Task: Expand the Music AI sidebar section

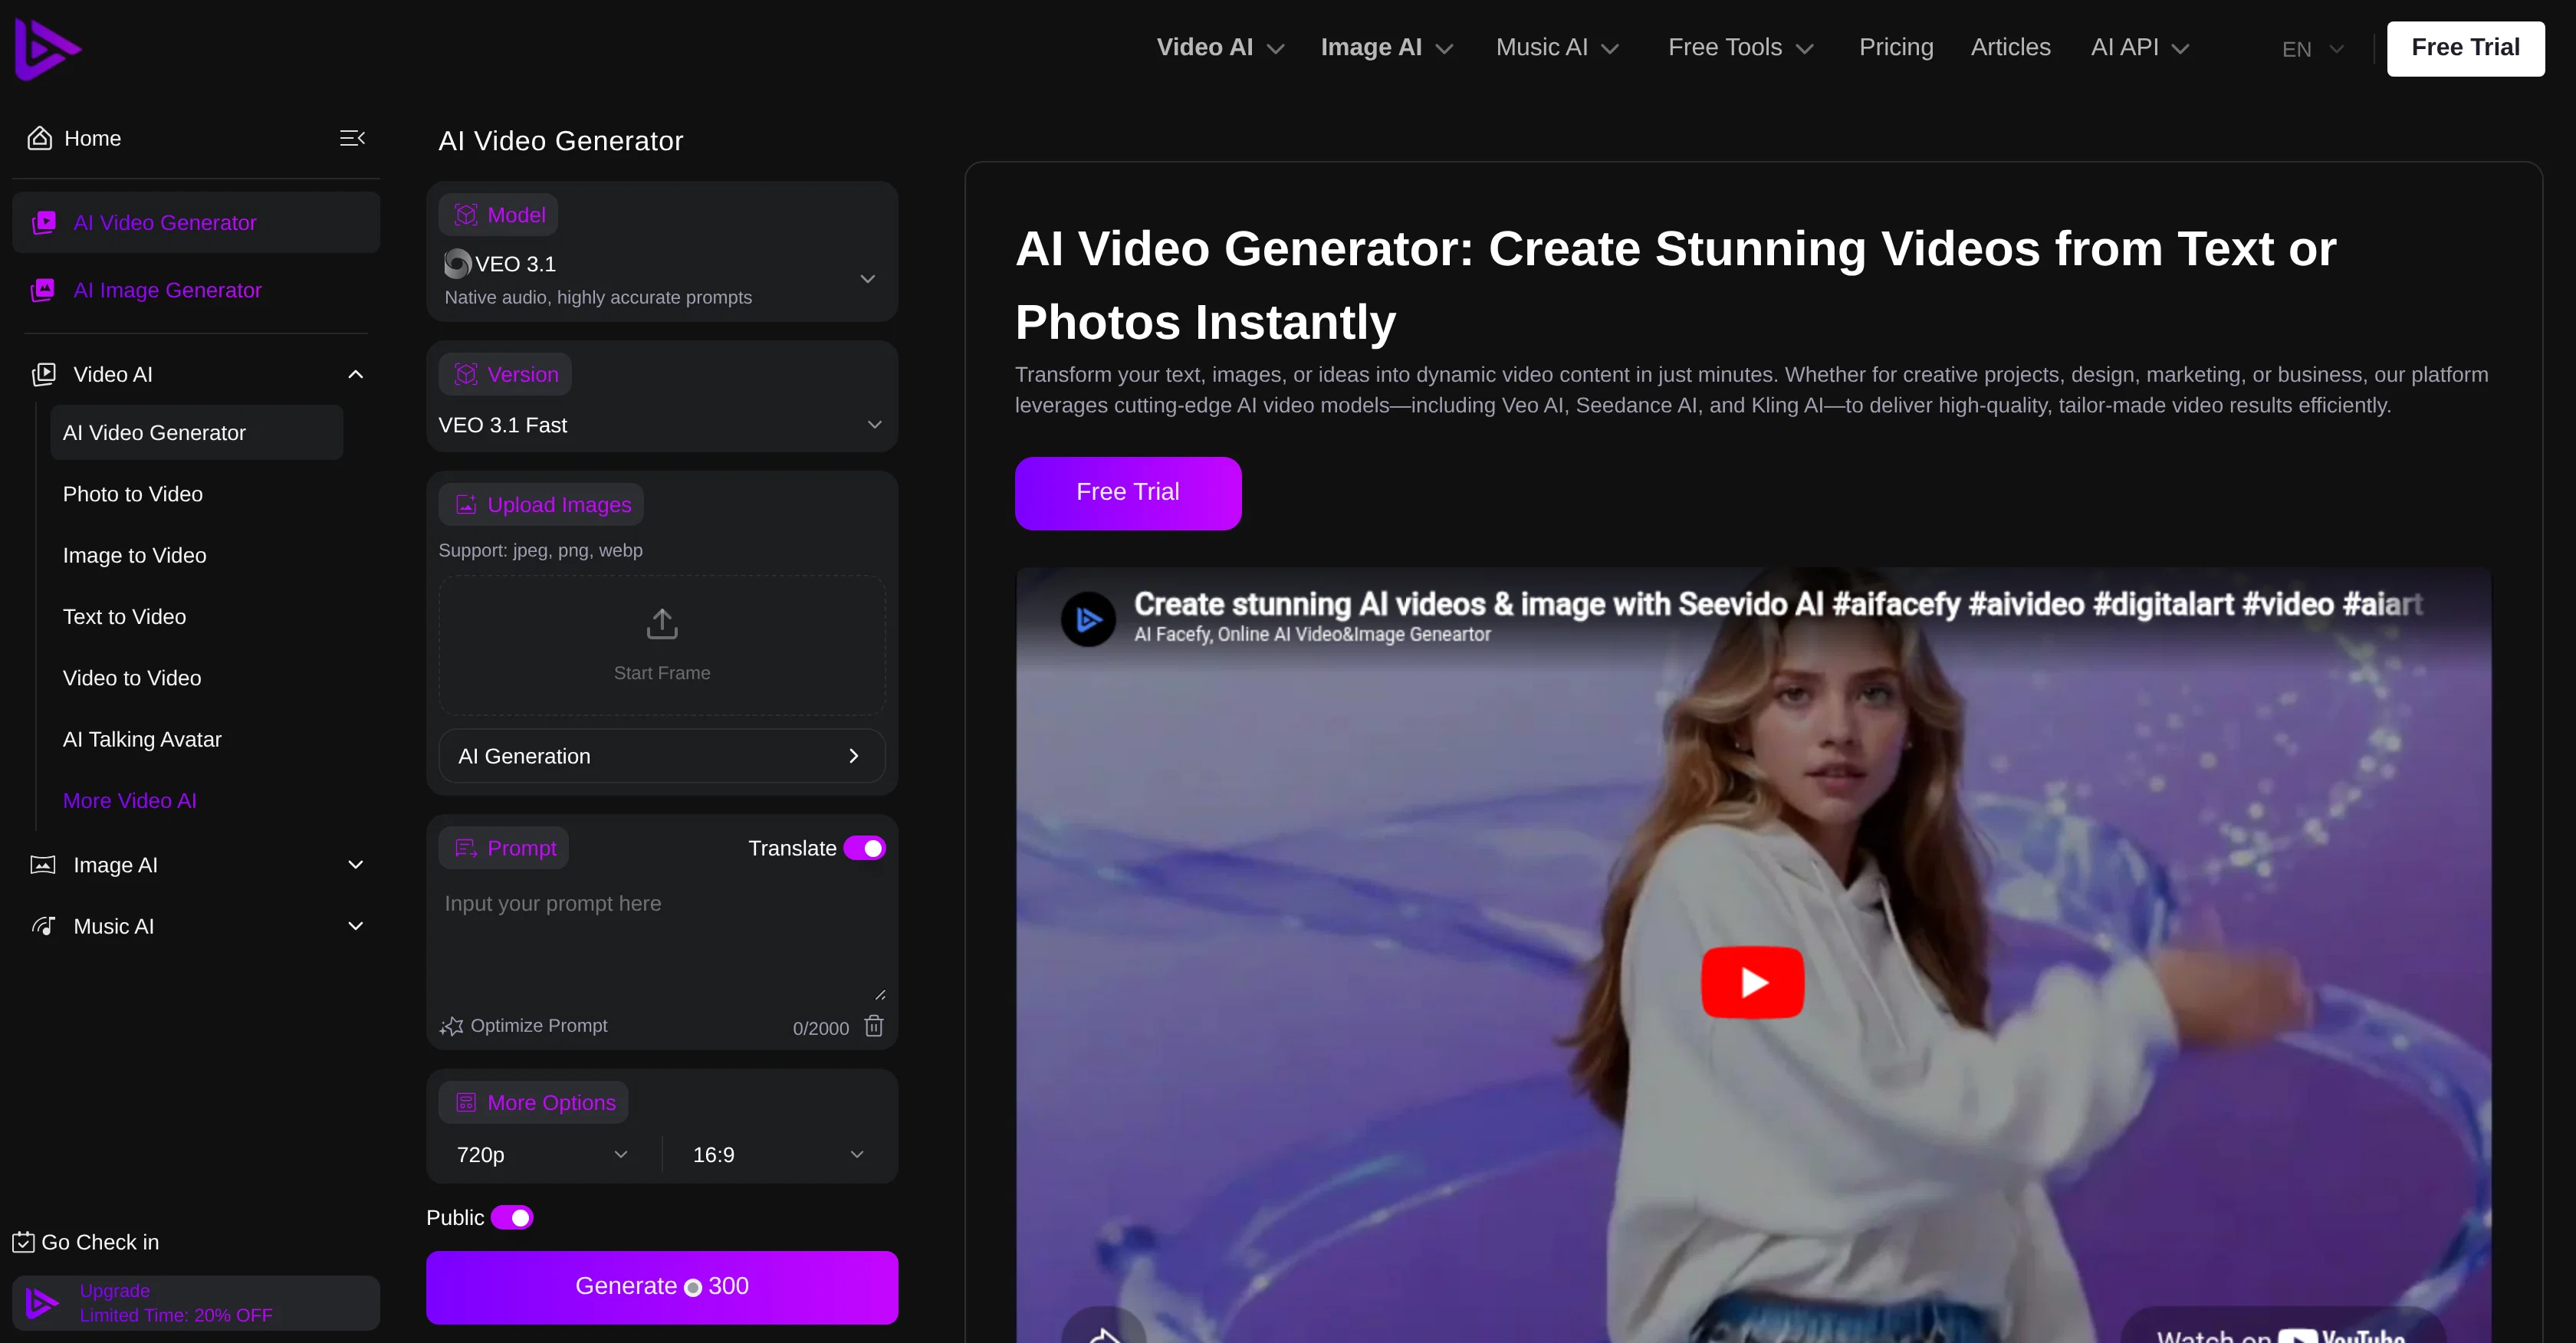Action: [x=355, y=926]
